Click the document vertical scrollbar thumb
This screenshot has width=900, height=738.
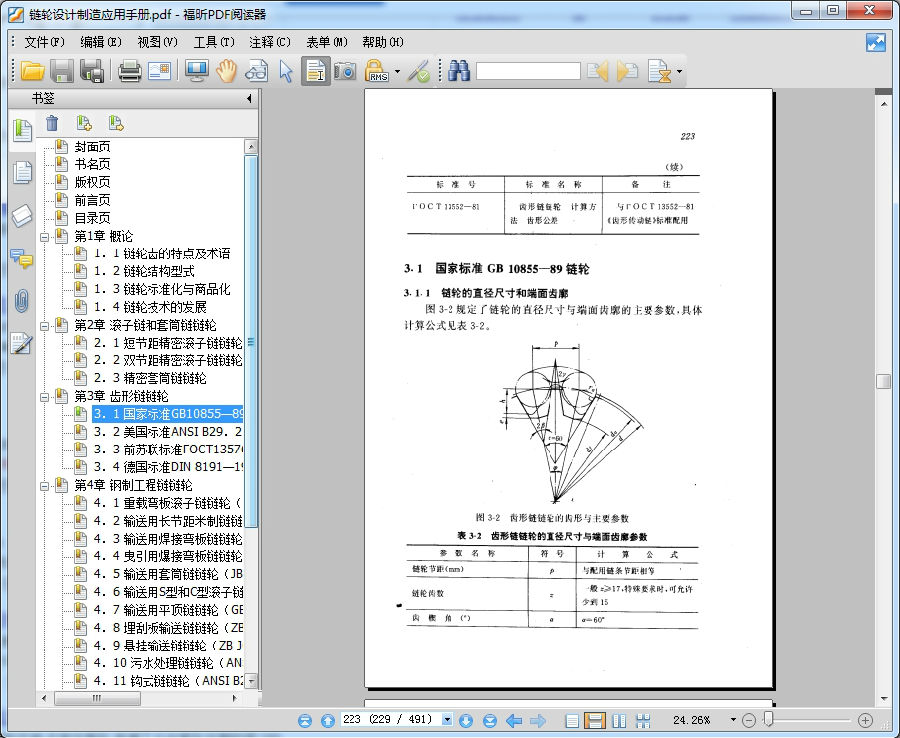click(883, 381)
